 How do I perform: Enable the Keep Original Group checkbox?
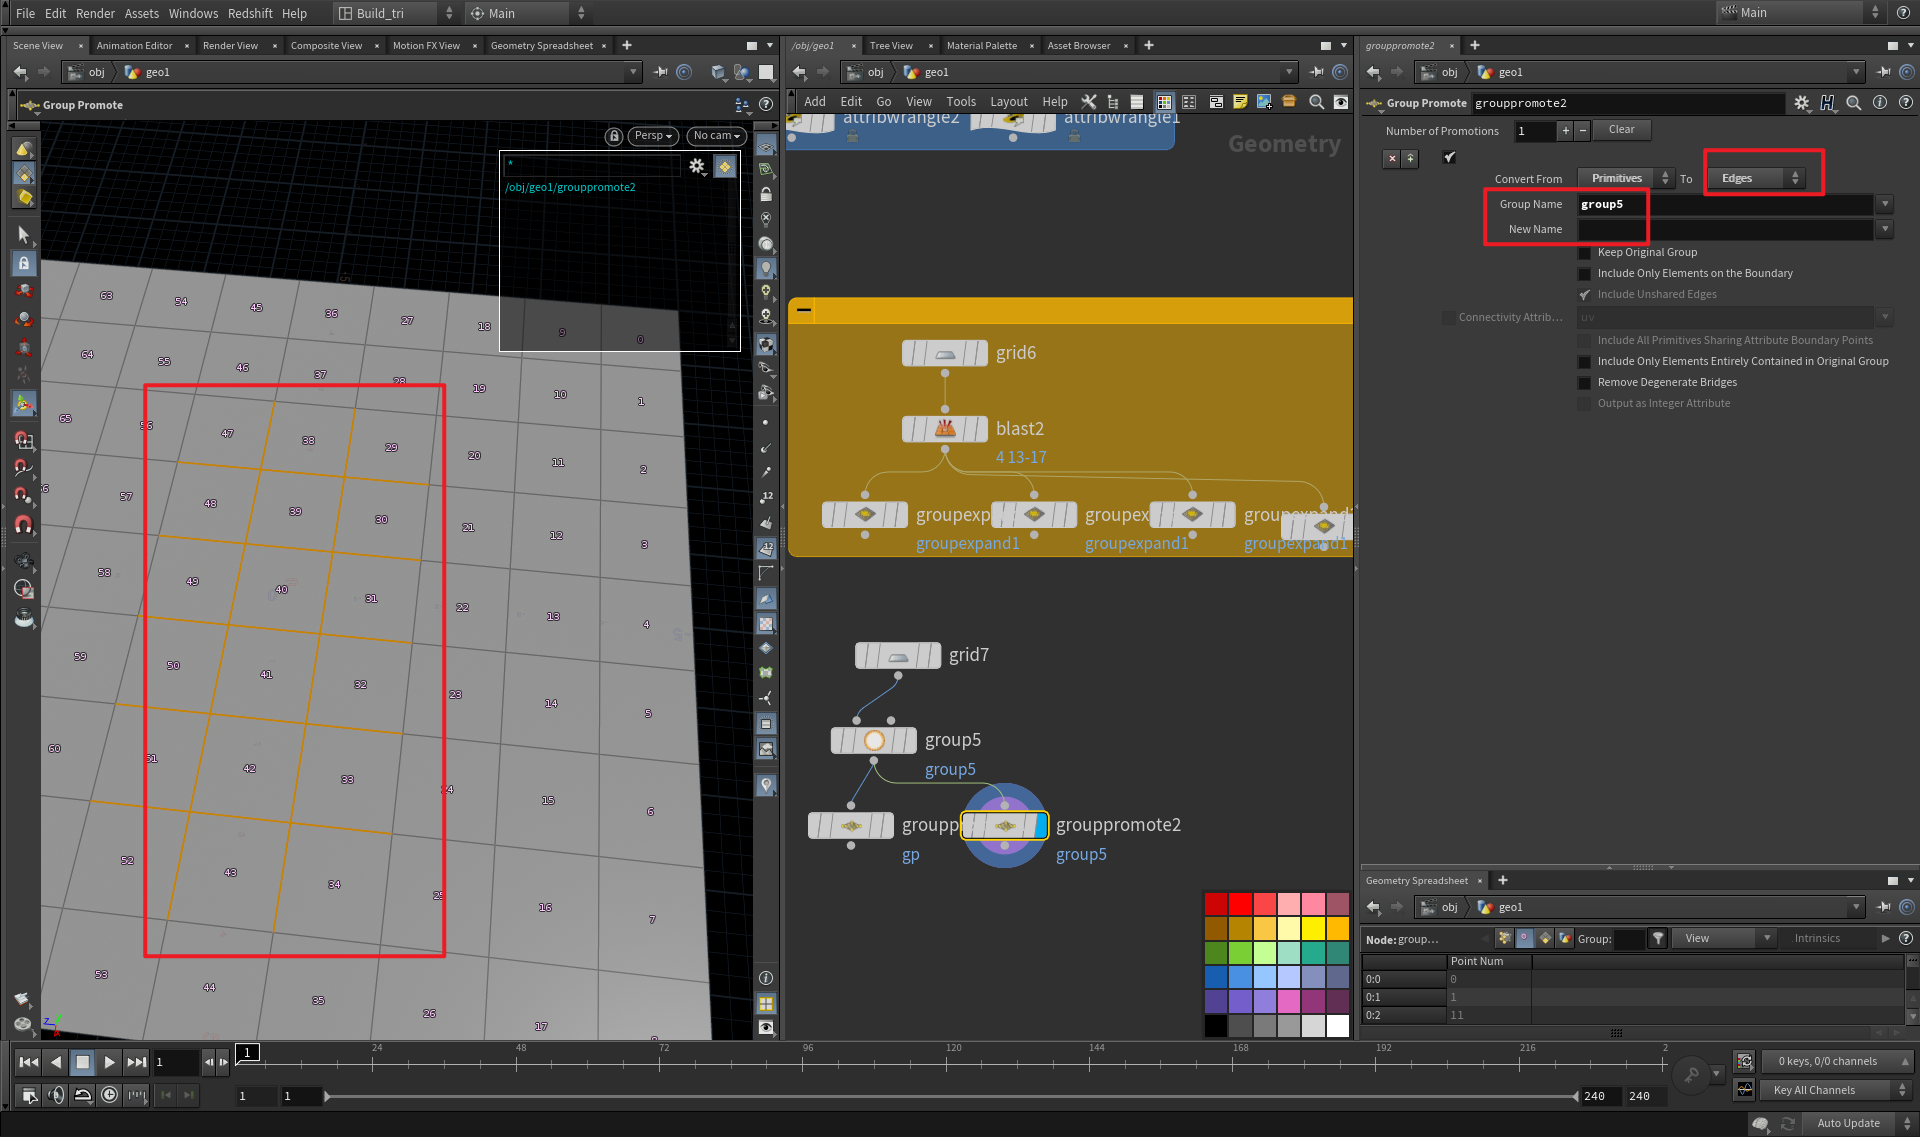pyautogui.click(x=1585, y=252)
